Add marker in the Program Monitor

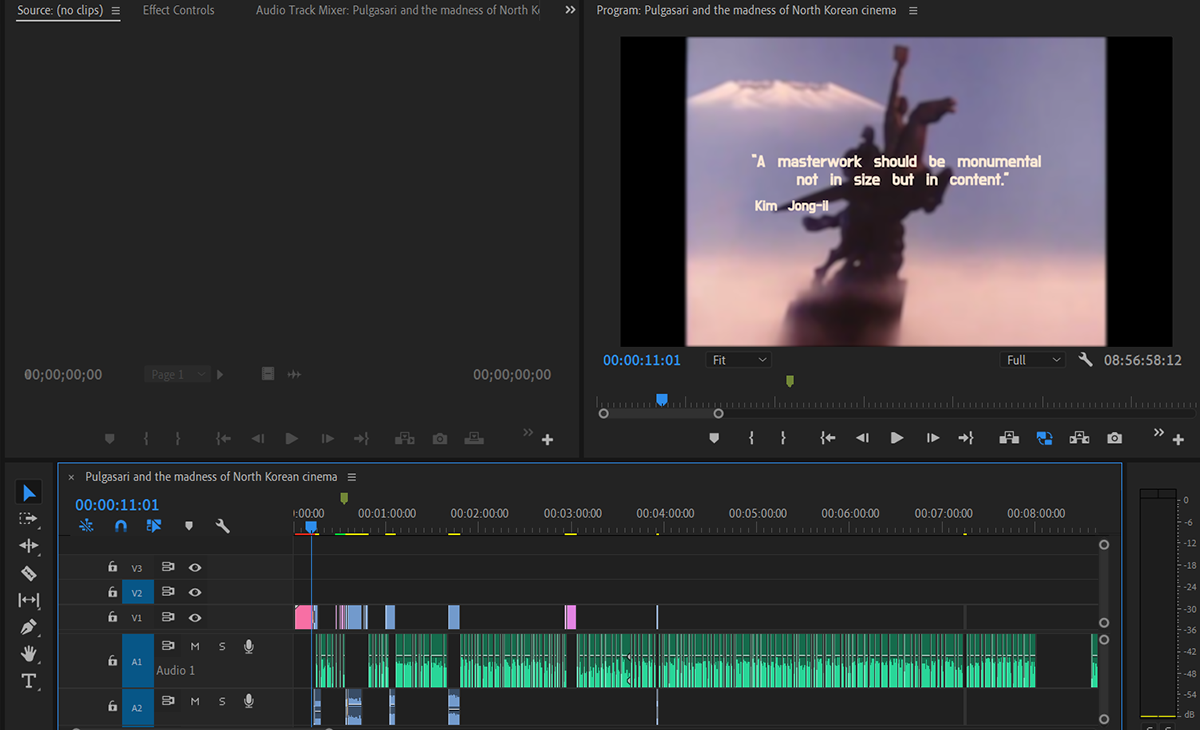point(714,438)
